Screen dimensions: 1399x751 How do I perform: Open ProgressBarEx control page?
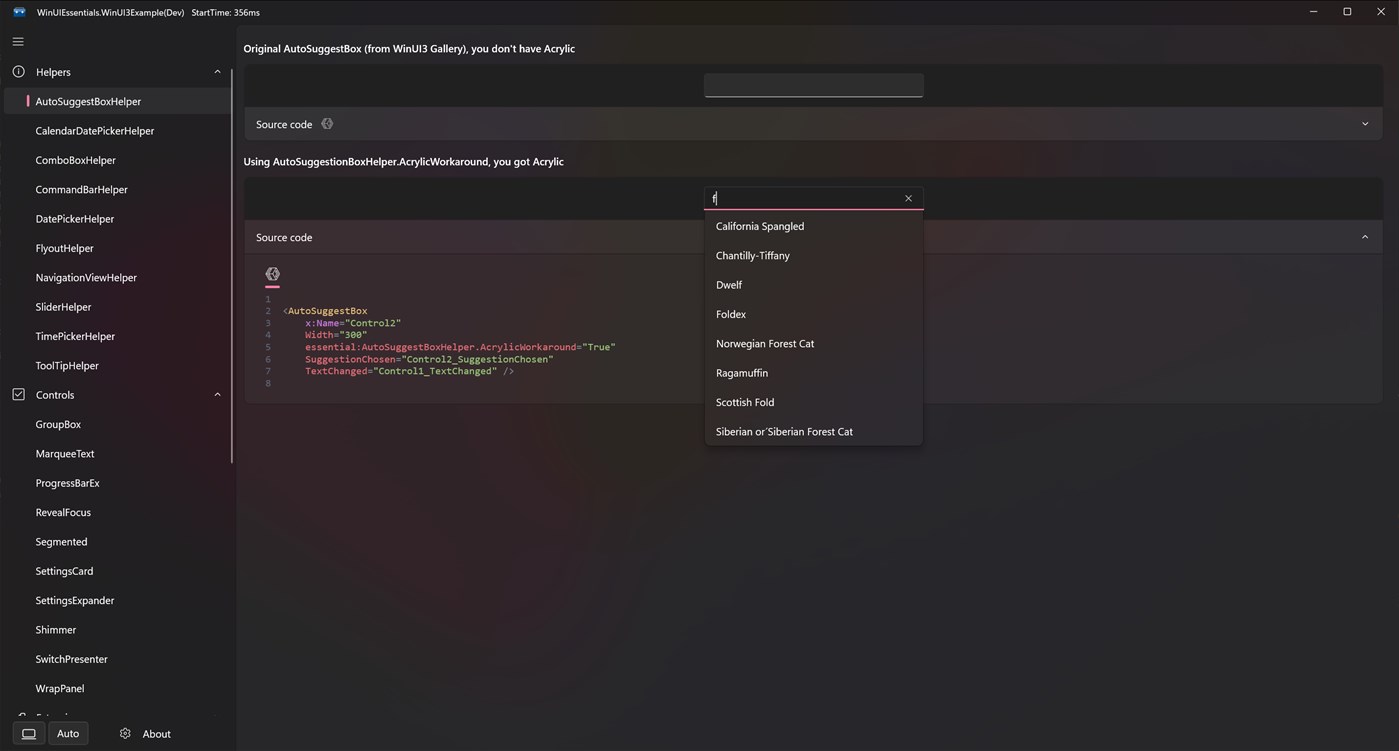[118, 483]
